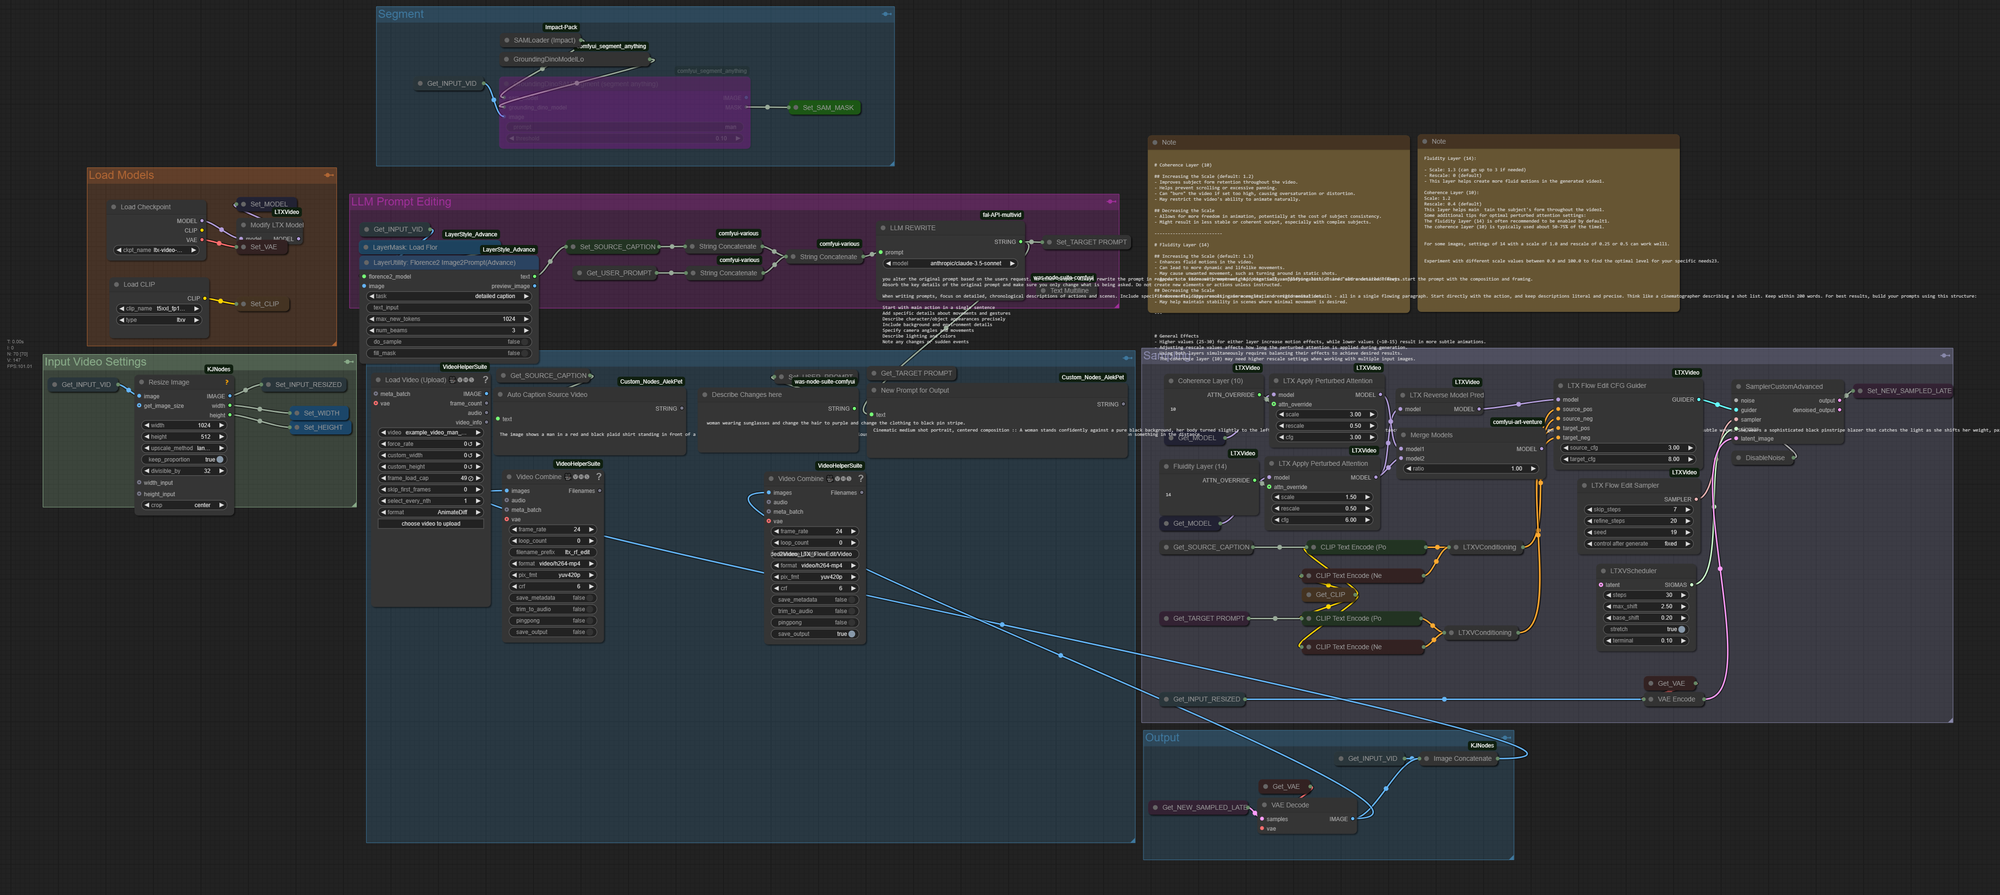2000x895 pixels.
Task: Collapse the Auto Caption Source Video node dot
Action: pos(500,395)
